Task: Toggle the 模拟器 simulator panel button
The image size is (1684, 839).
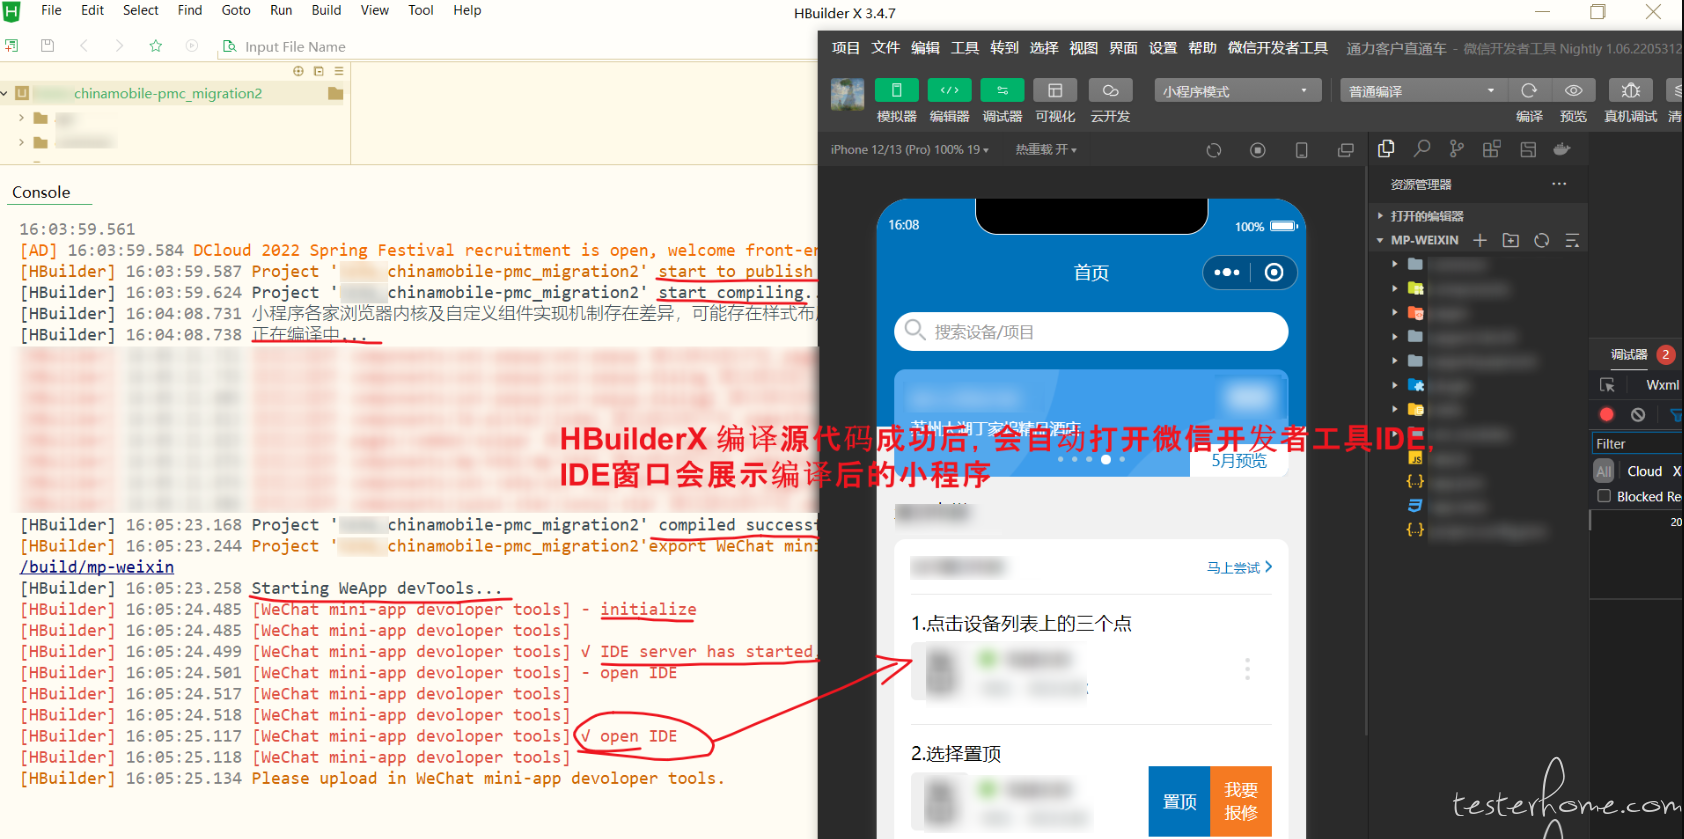Action: click(896, 90)
